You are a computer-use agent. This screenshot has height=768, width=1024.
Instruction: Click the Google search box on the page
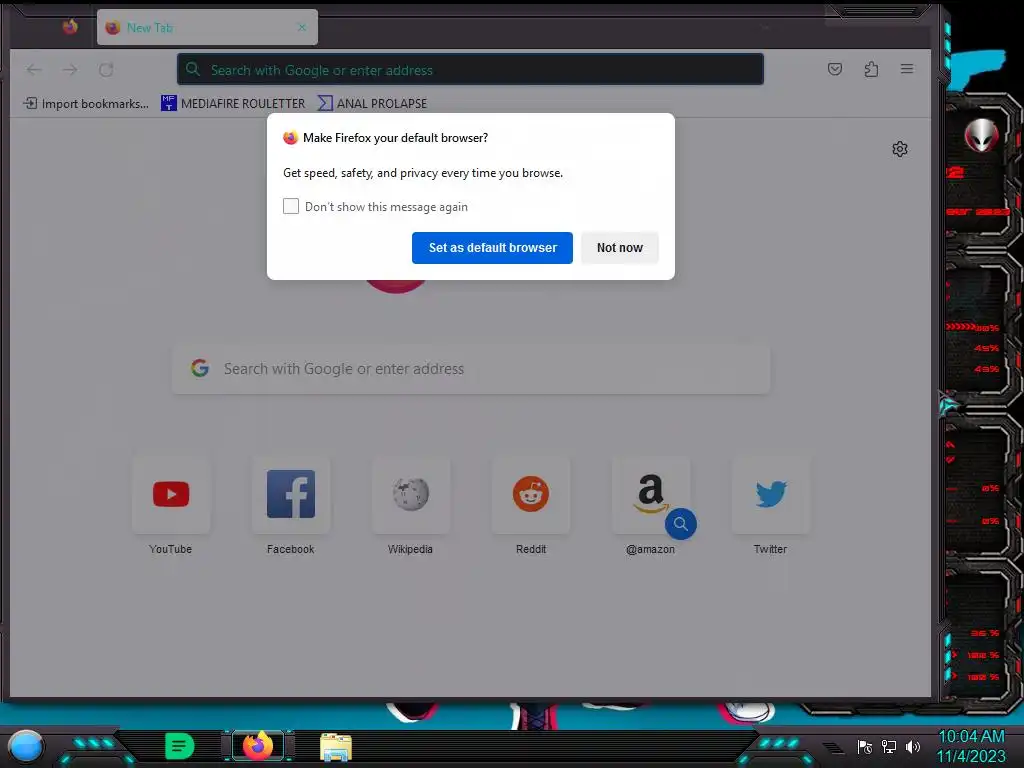point(471,368)
